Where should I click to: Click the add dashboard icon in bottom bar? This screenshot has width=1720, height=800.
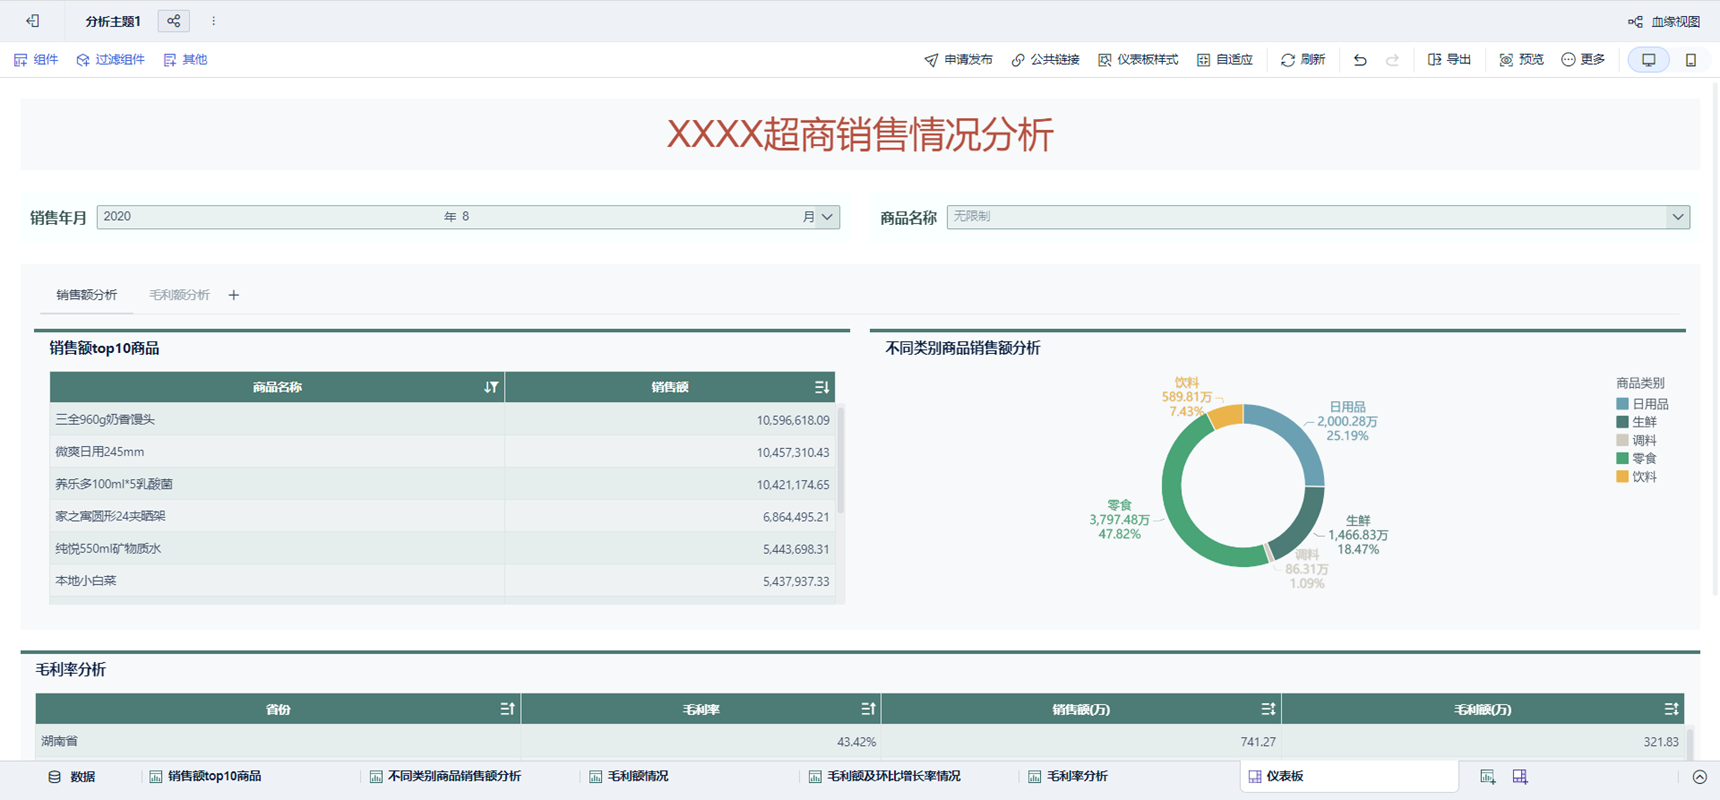click(x=1520, y=777)
